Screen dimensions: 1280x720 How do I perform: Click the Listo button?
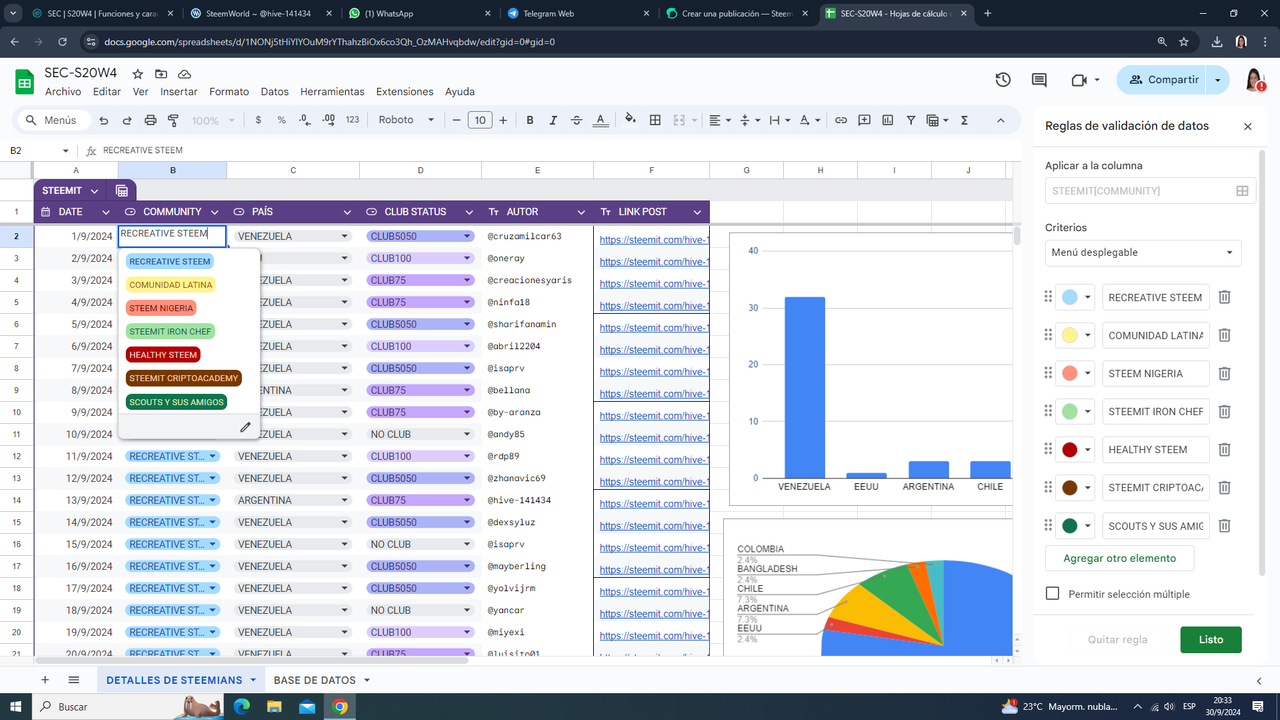point(1211,639)
